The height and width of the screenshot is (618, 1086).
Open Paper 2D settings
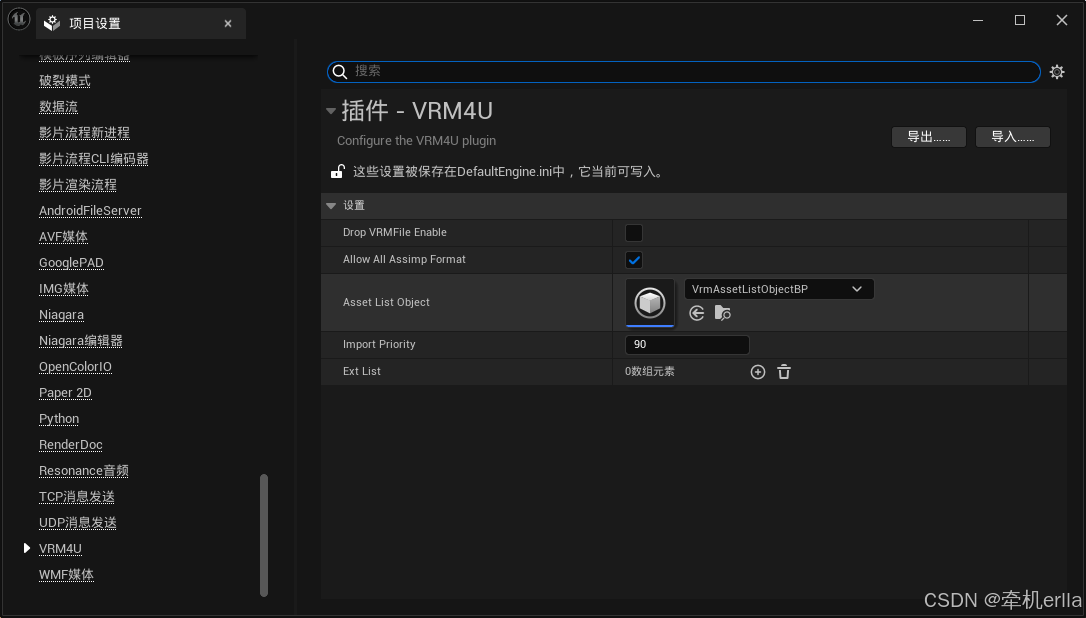click(65, 392)
